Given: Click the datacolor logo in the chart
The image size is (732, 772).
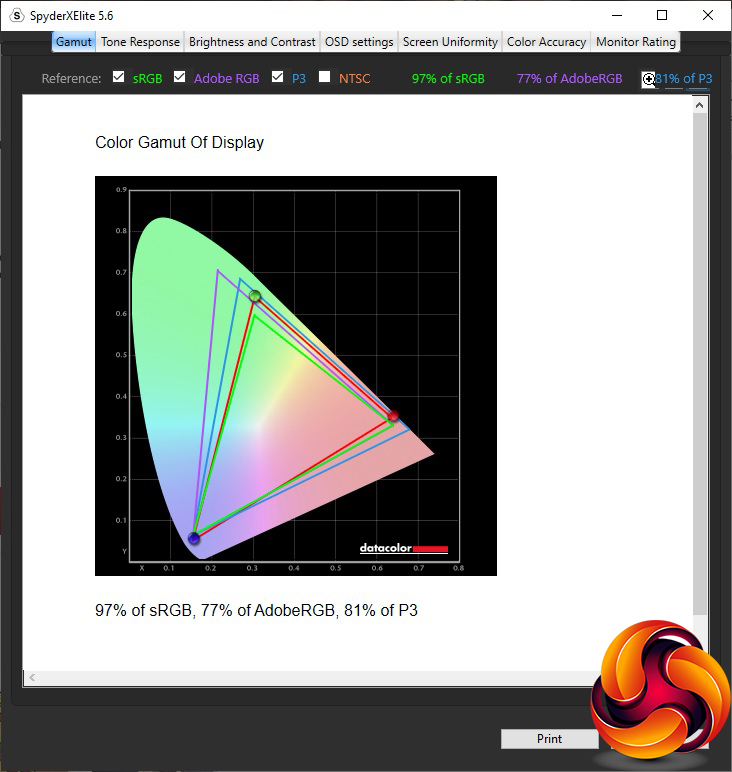Looking at the screenshot, I should pos(404,548).
